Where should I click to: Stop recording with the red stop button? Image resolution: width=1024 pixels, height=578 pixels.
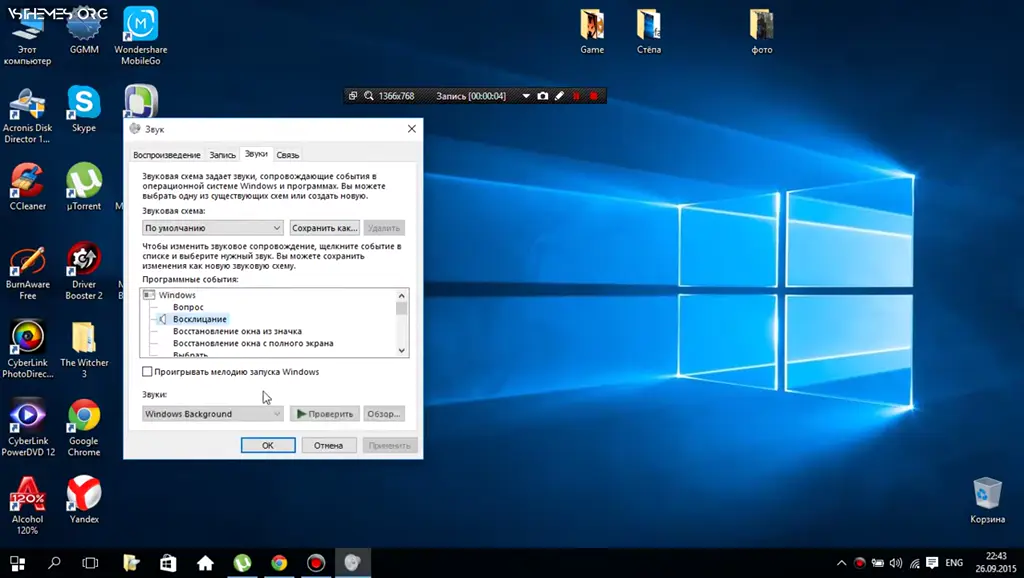click(x=594, y=96)
